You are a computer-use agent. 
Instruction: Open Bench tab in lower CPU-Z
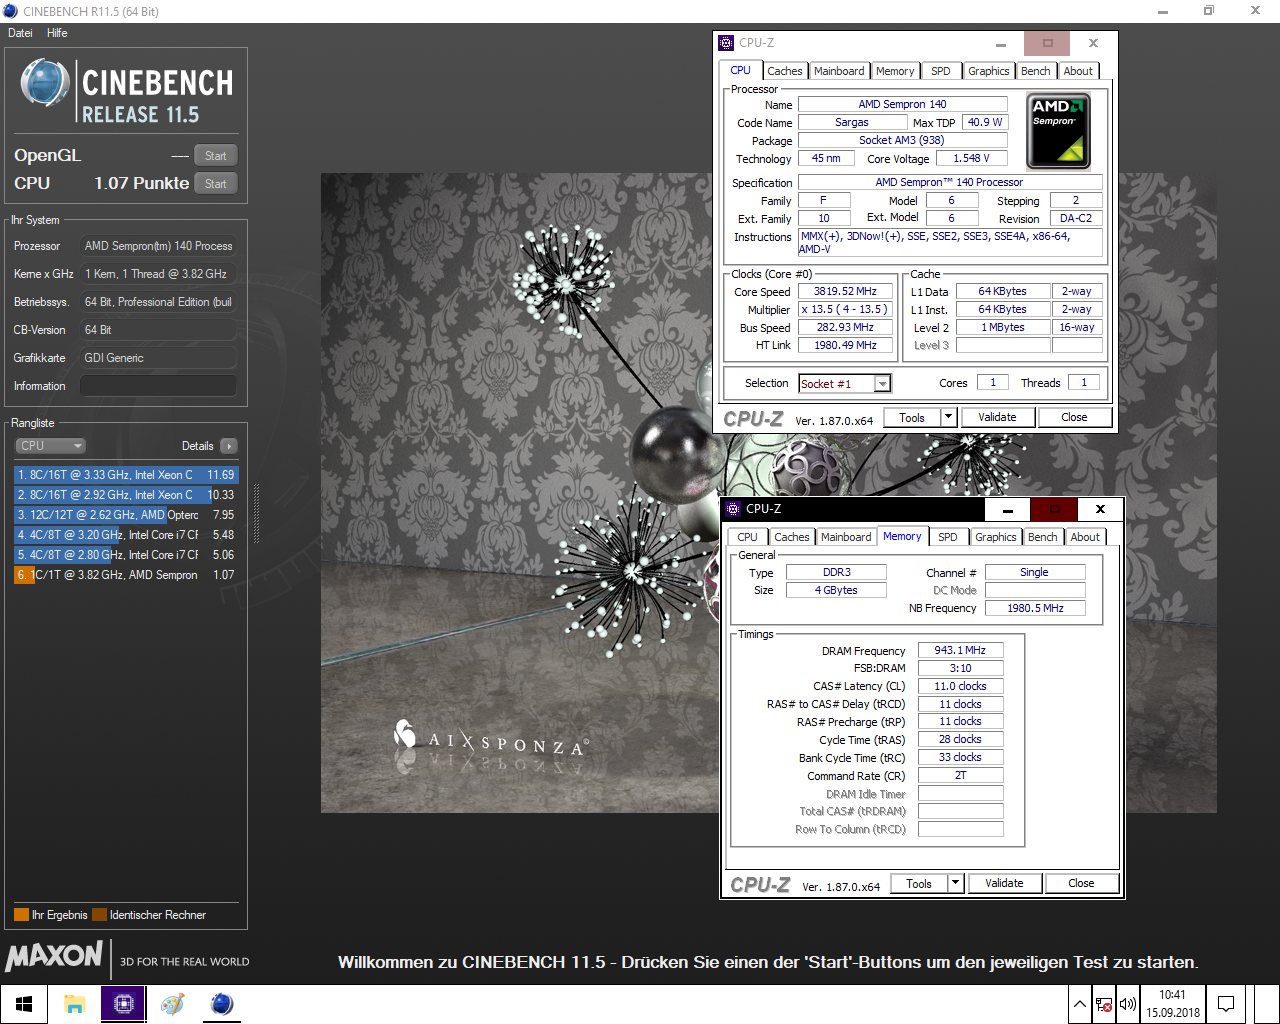click(1043, 537)
